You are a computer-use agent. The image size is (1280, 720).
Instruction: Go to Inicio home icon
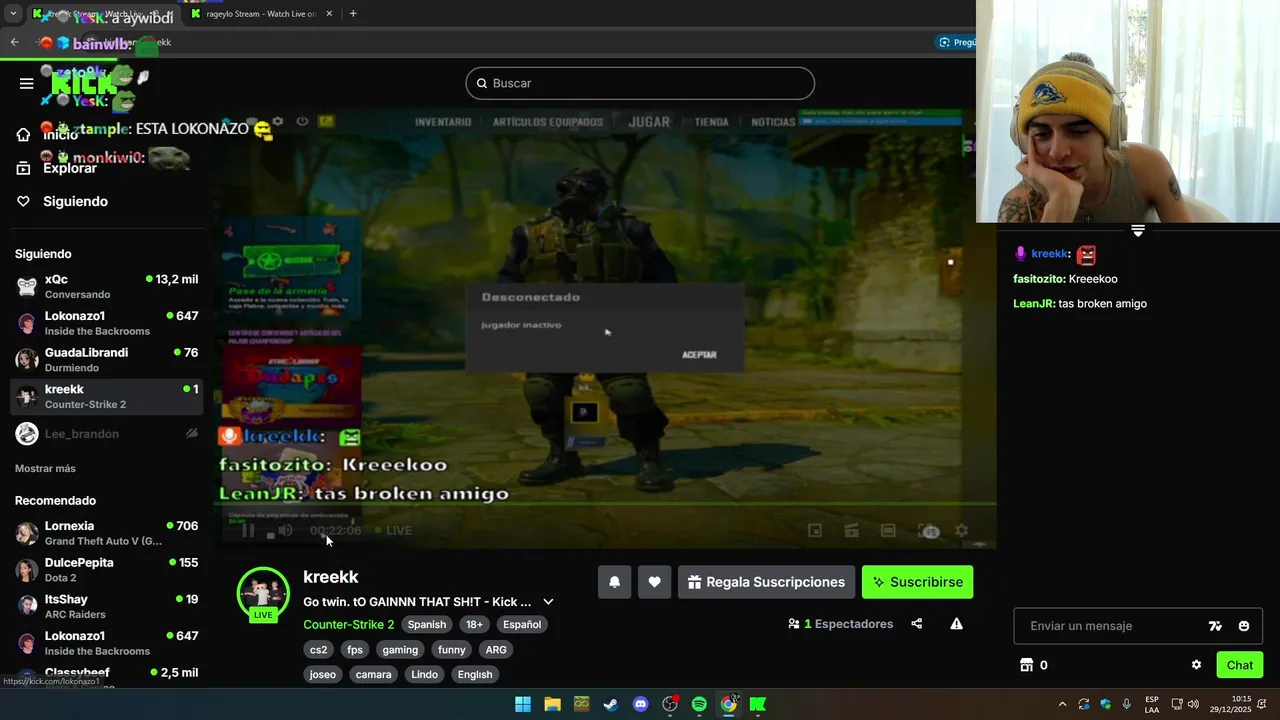pos(23,135)
